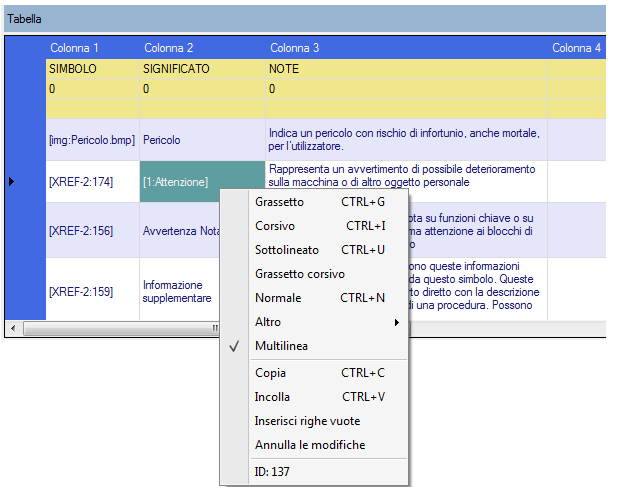Image resolution: width=617 pixels, height=499 pixels.
Task: Click the Colonna 4 column header
Action: [x=577, y=48]
